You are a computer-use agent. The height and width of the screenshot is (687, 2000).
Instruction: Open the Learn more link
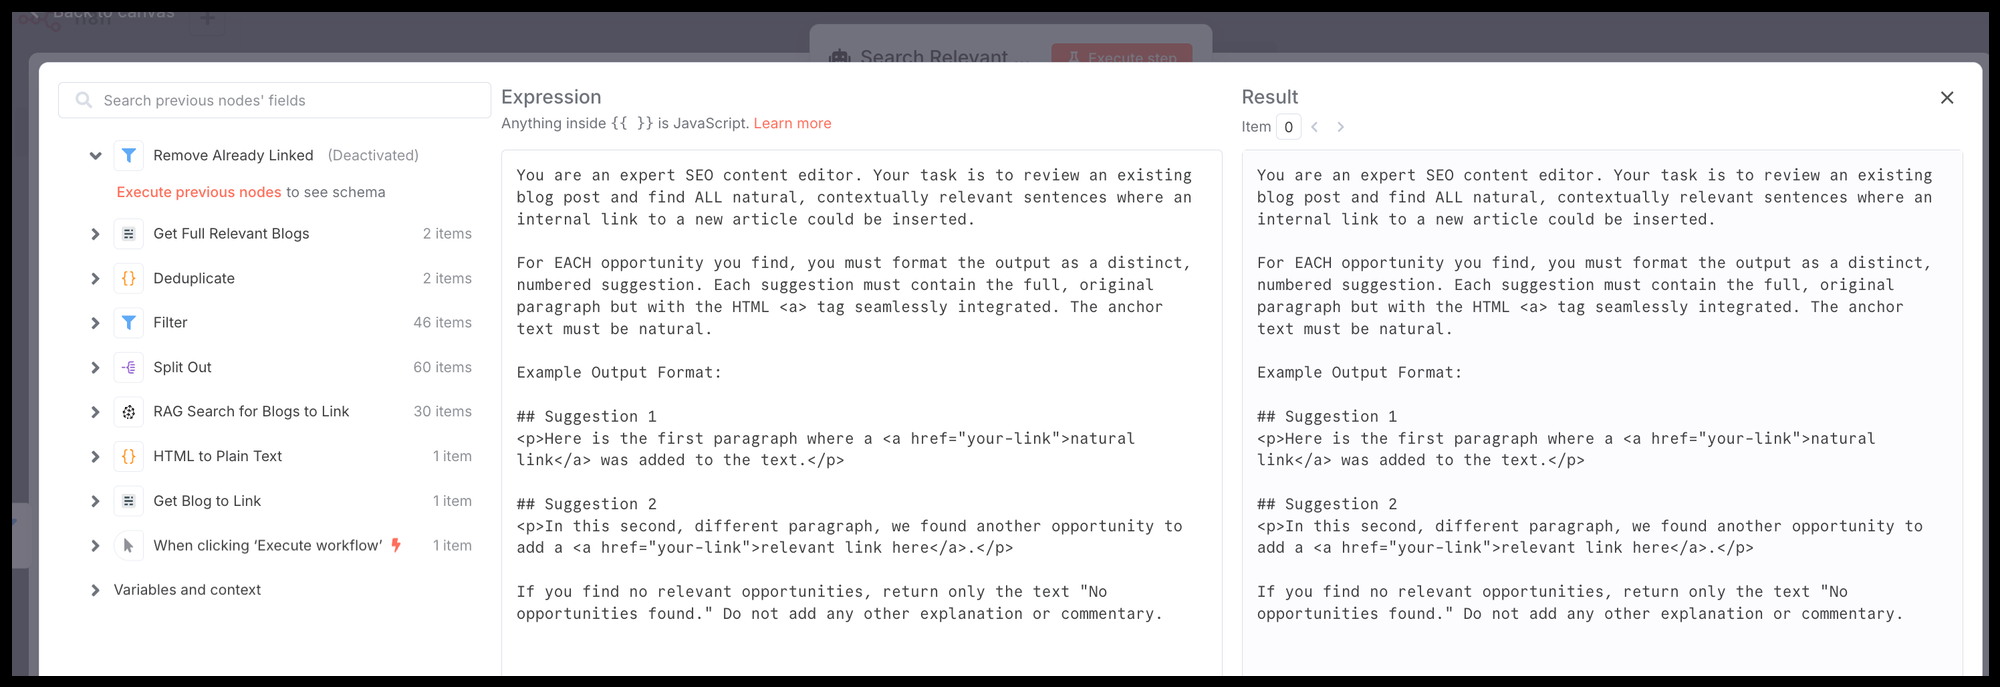[792, 123]
